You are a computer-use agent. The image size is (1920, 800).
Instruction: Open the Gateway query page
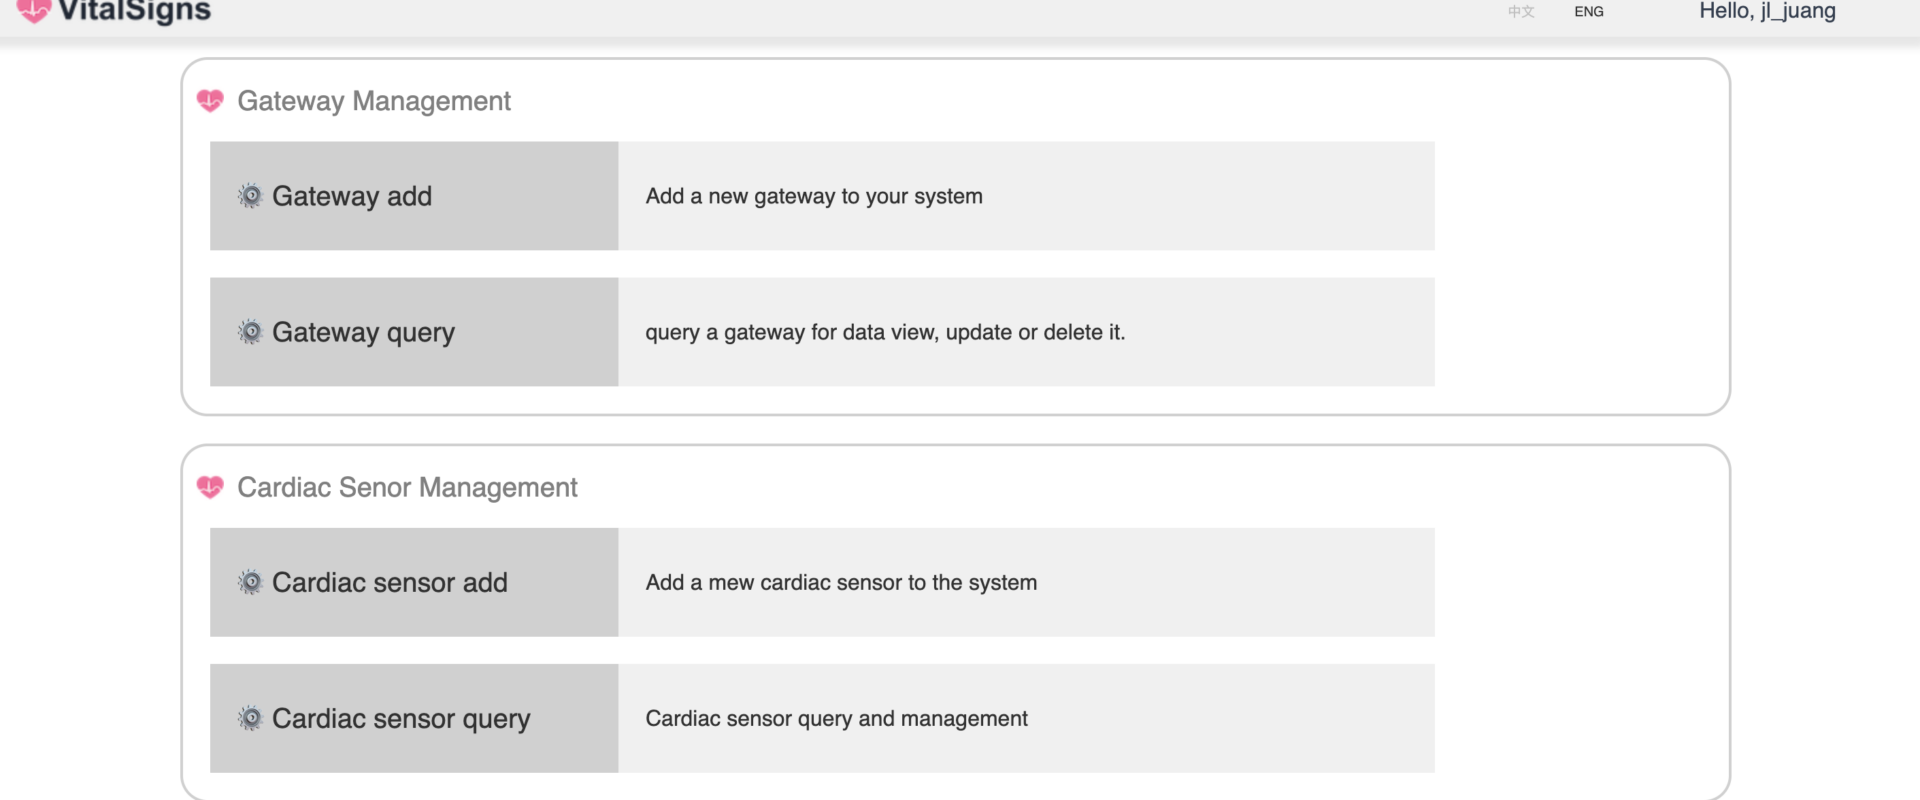pyautogui.click(x=414, y=332)
